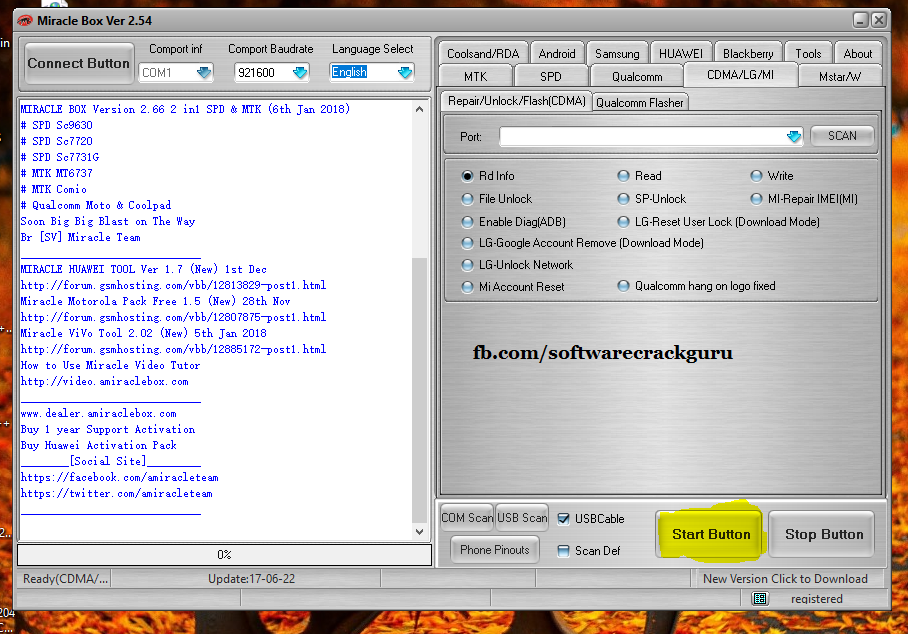Click the 'Buy Huawei Activation Pack' line

click(98, 445)
